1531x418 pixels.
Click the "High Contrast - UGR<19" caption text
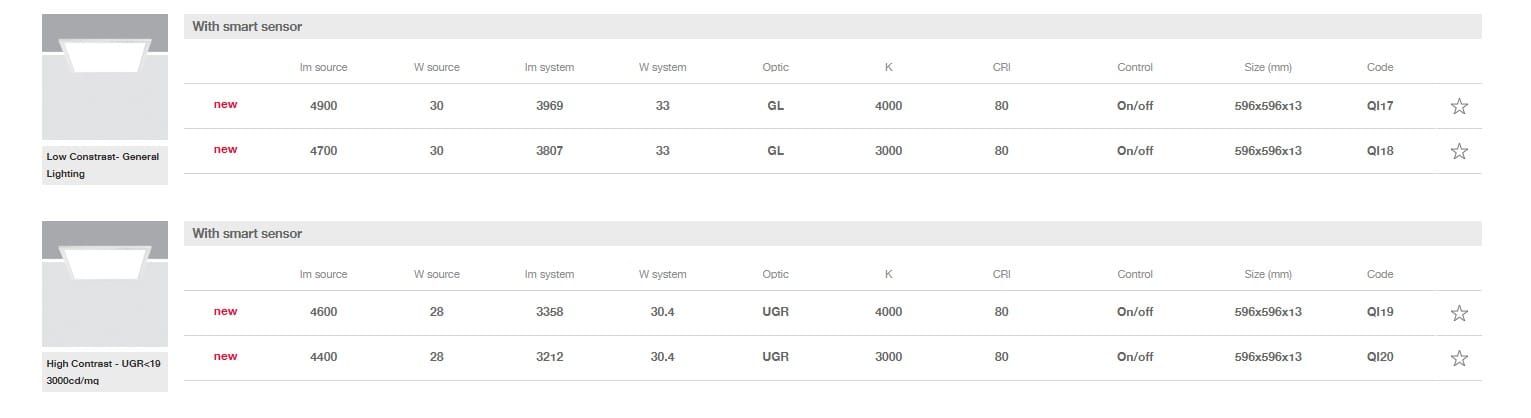103,364
